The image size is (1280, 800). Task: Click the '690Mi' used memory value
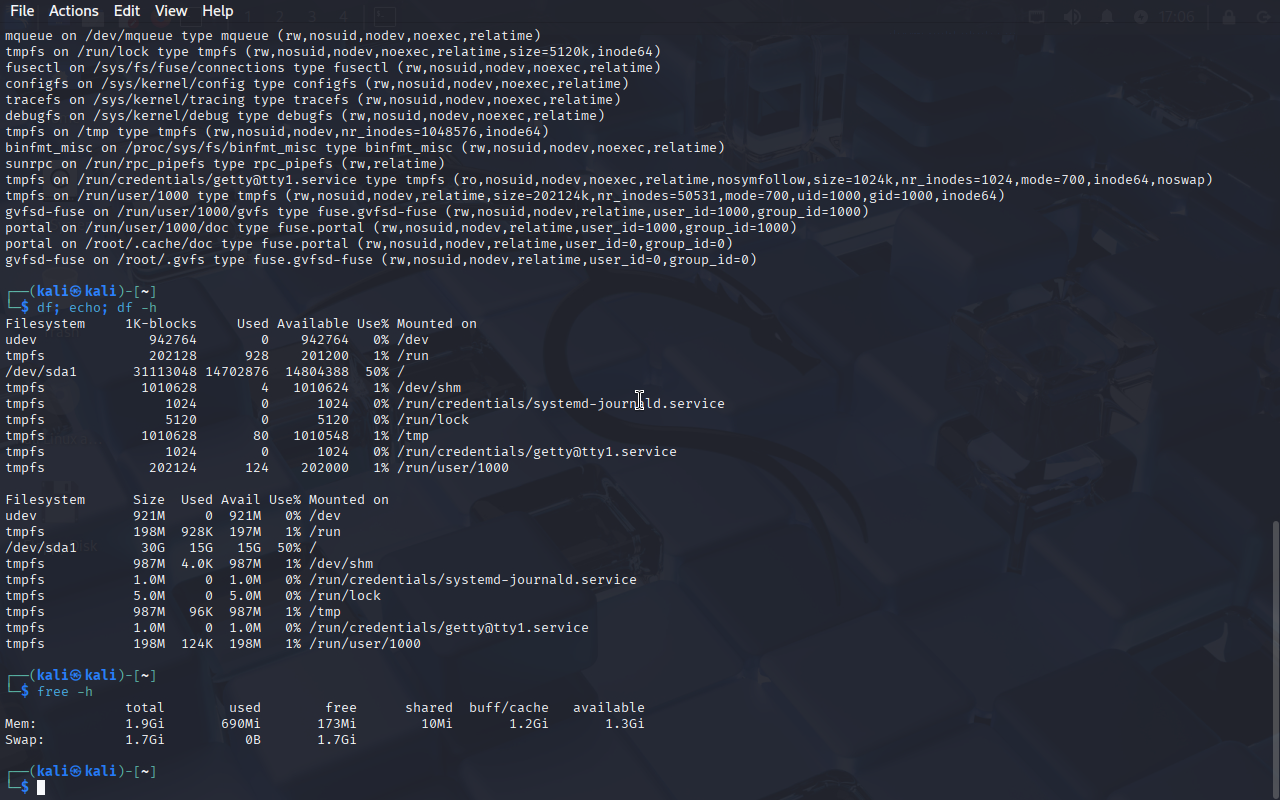241,723
